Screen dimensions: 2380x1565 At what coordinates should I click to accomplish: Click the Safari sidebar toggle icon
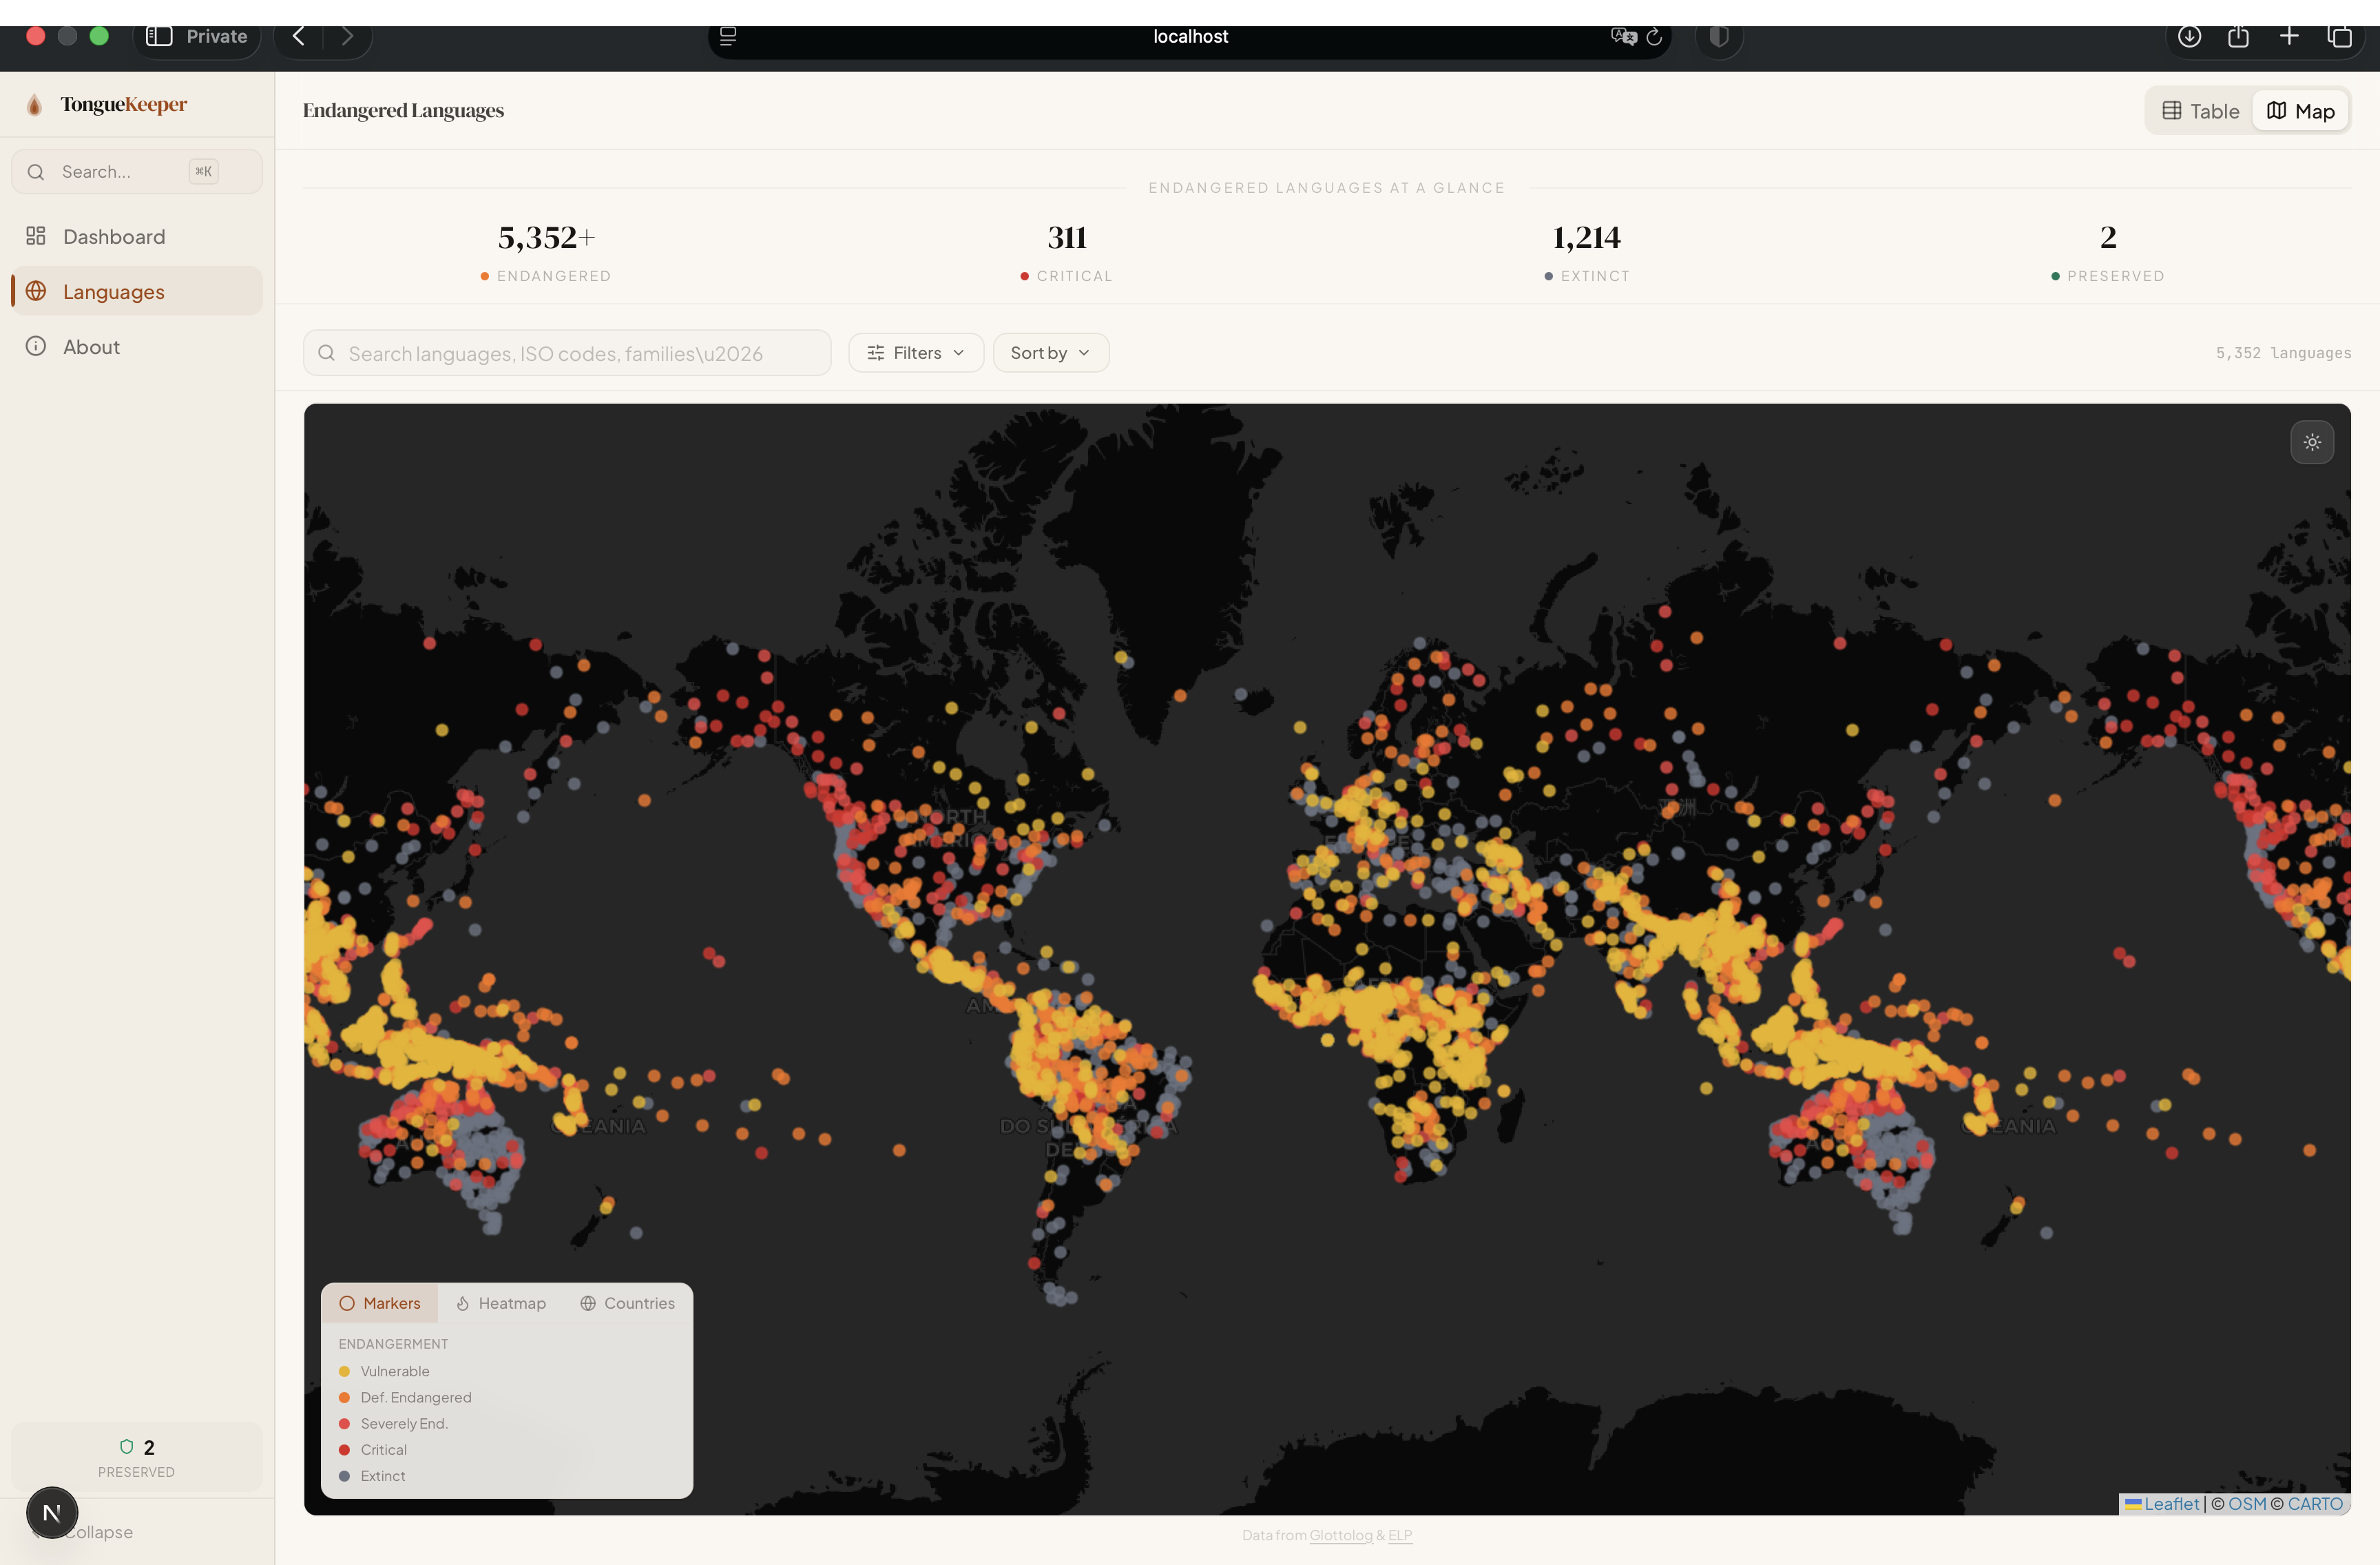click(x=159, y=36)
